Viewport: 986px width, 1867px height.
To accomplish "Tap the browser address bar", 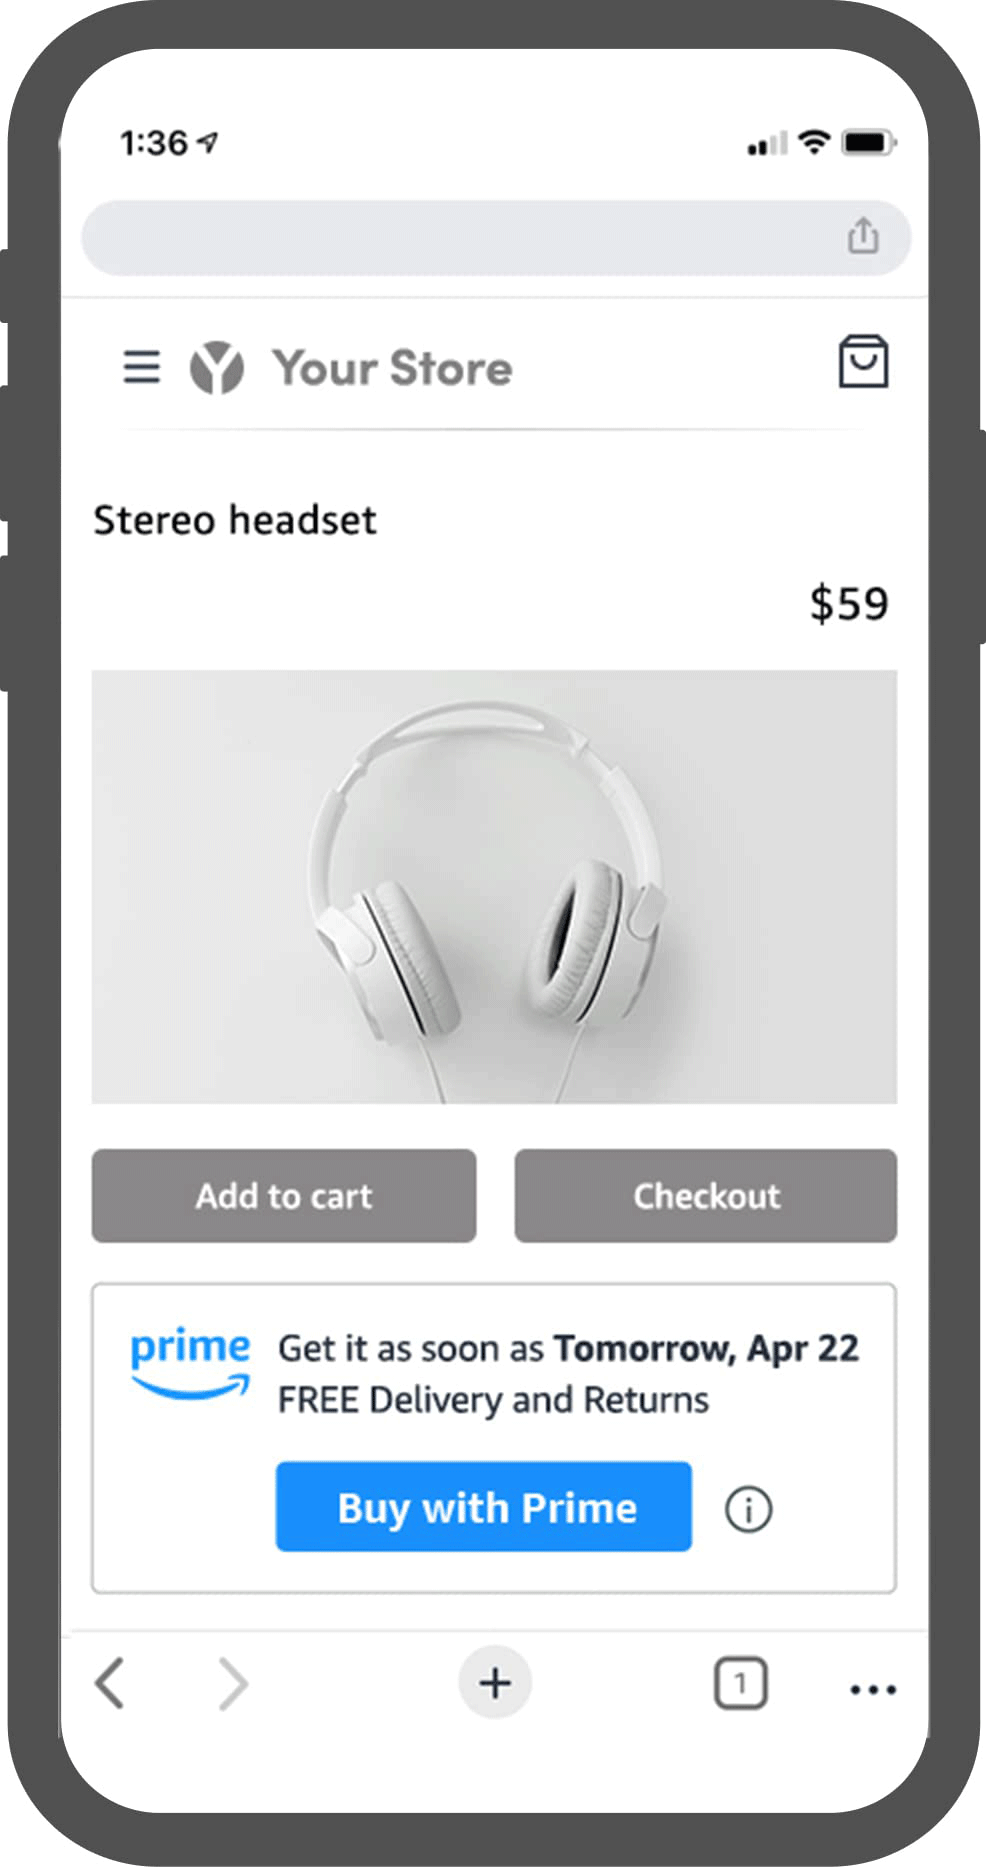I will point(470,237).
